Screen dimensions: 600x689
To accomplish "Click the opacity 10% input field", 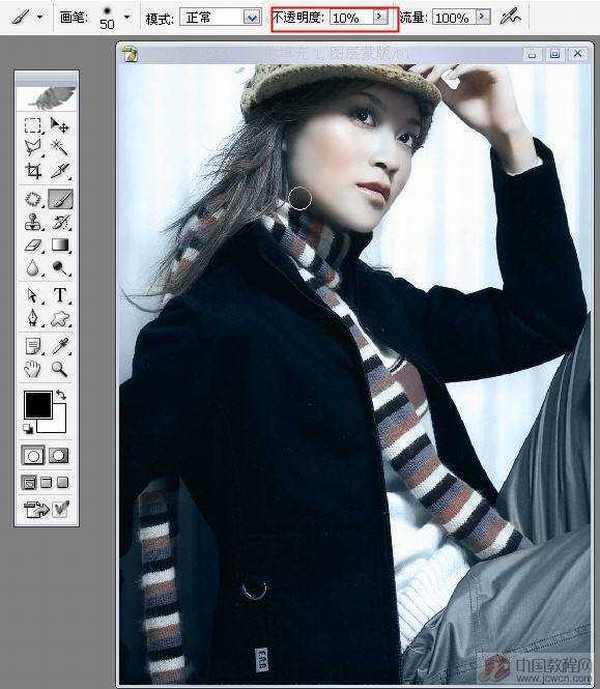I will [349, 17].
